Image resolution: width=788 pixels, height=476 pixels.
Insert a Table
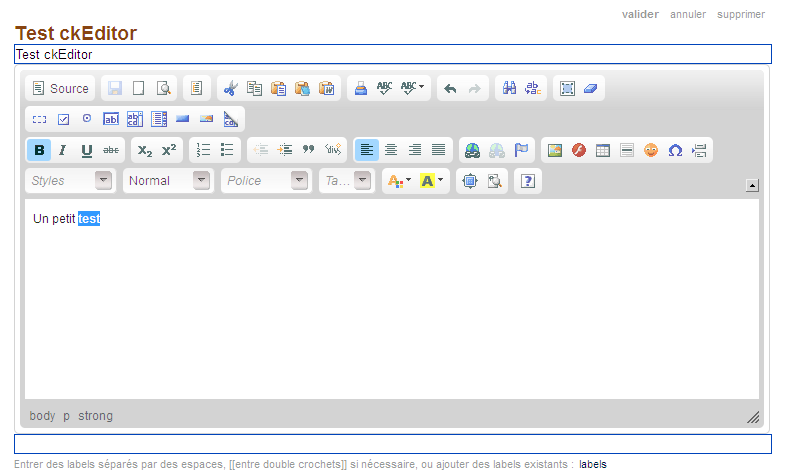(603, 150)
